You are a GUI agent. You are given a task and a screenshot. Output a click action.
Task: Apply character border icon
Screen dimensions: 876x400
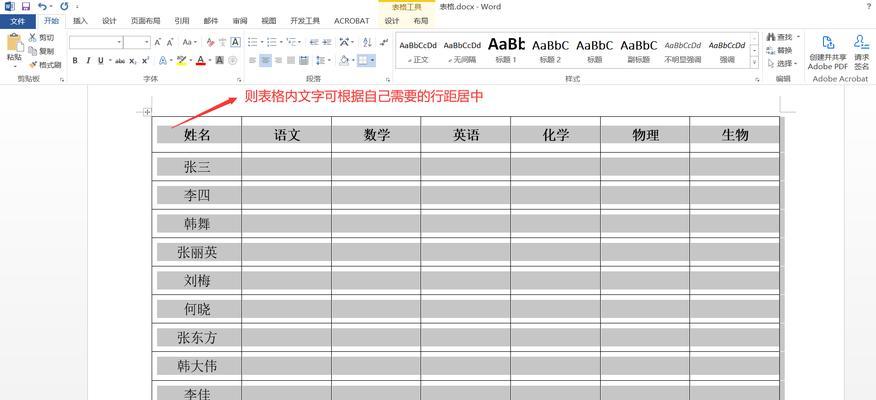pyautogui.click(x=235, y=42)
